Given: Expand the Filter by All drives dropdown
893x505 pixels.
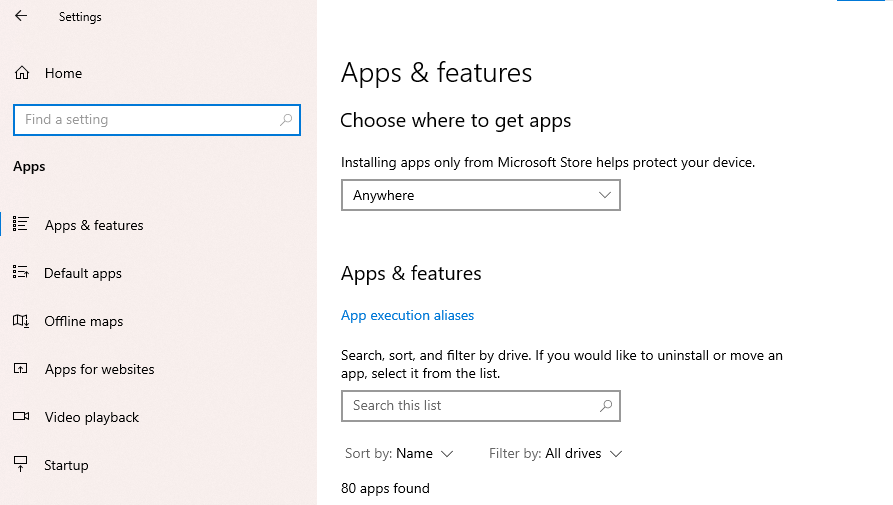Looking at the screenshot, I should coord(555,454).
